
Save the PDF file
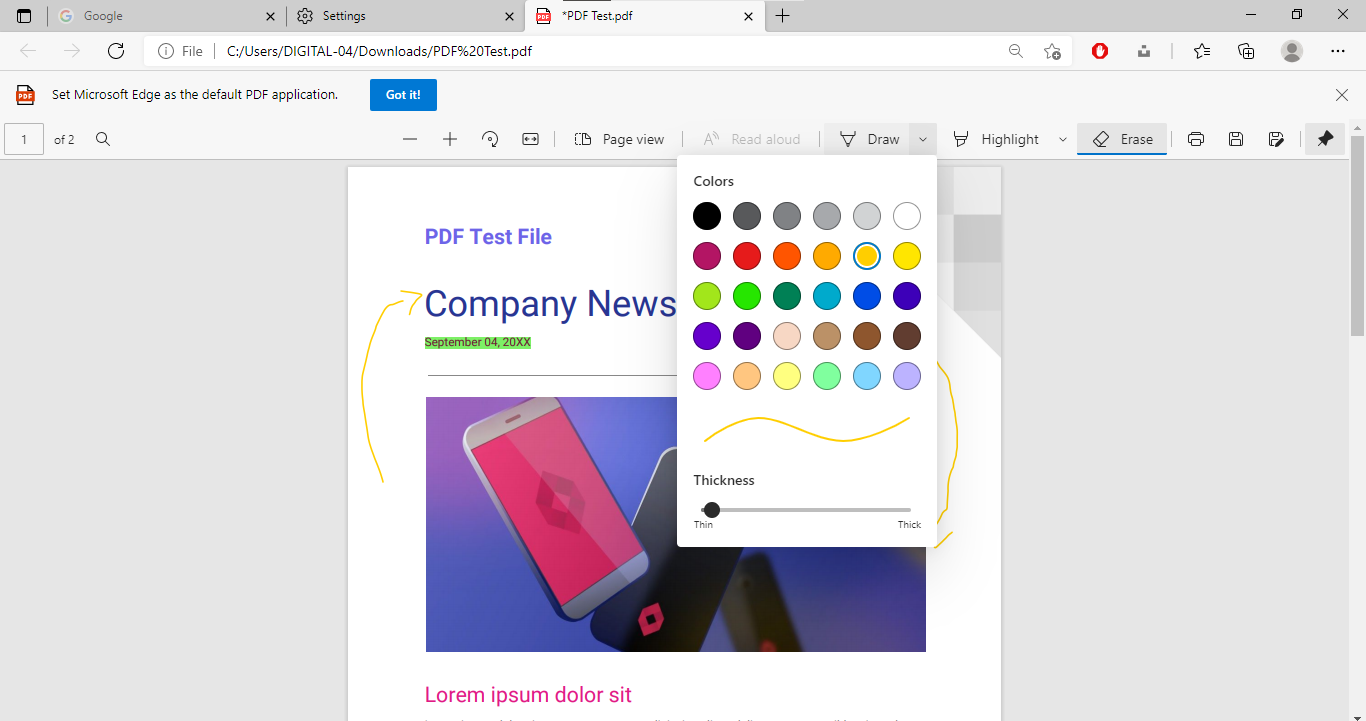[x=1236, y=139]
